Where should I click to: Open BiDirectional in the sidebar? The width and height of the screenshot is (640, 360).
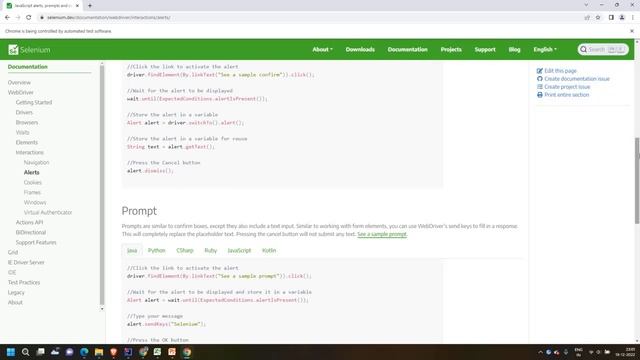[x=31, y=232]
